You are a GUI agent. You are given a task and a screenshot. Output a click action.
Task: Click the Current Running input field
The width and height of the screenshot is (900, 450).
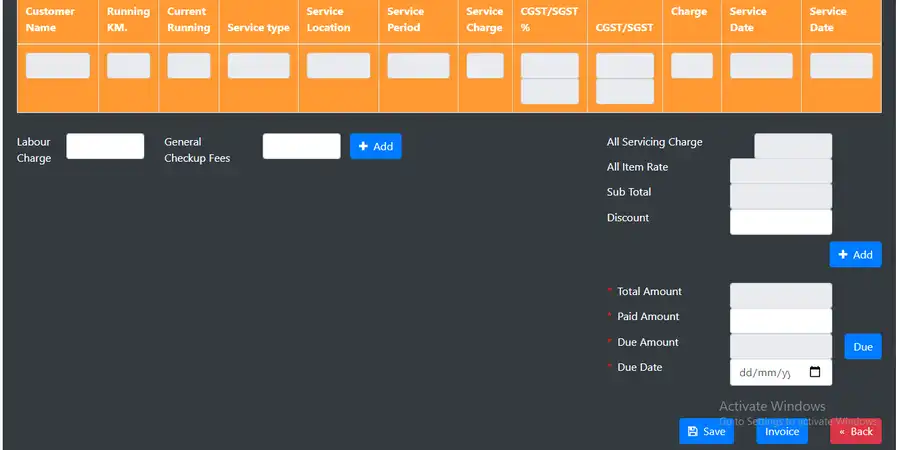[188, 66]
